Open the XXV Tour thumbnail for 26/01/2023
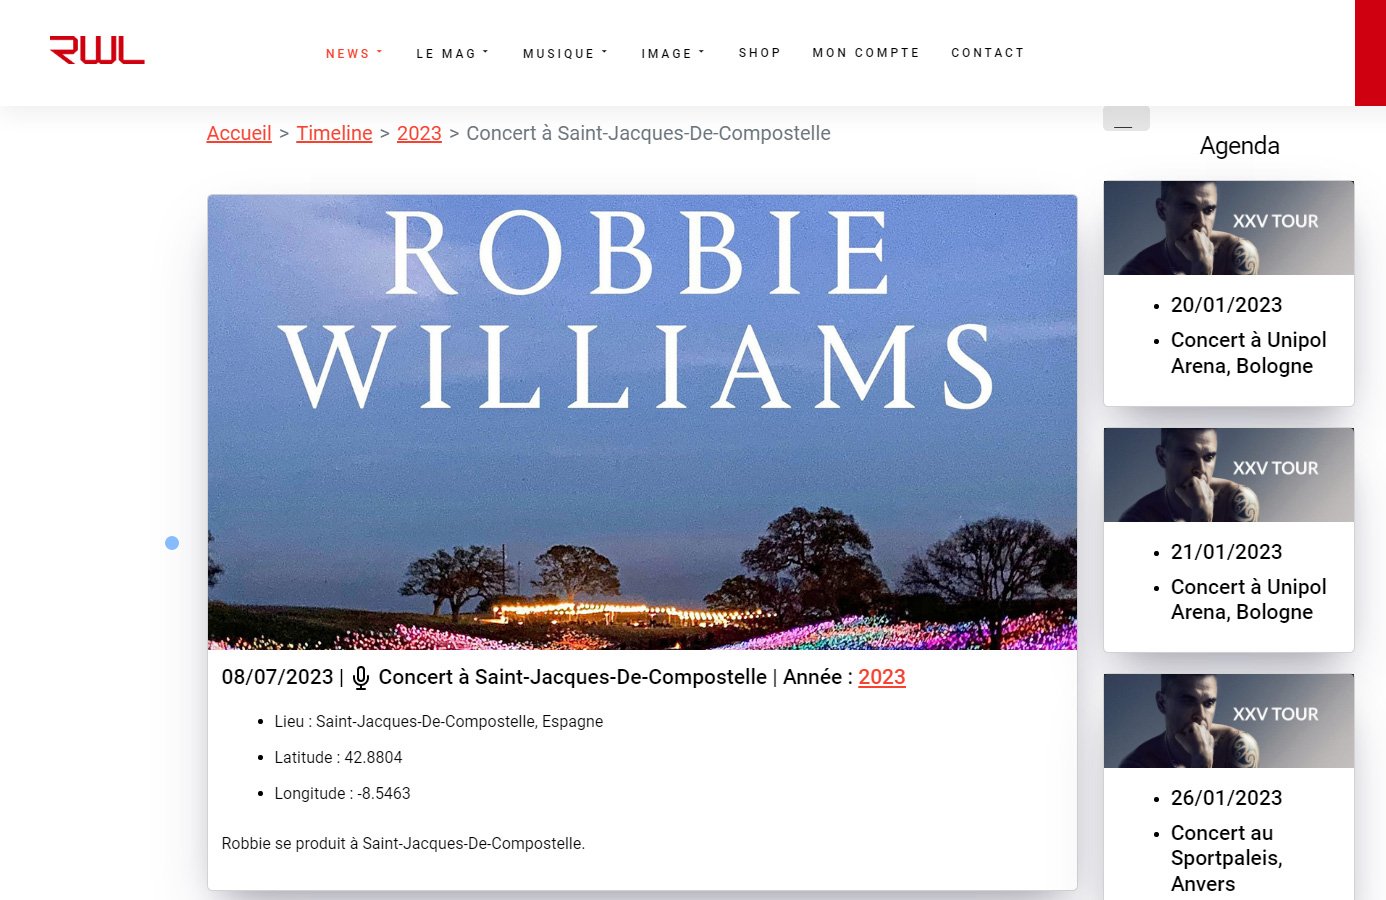The height and width of the screenshot is (900, 1386). [1229, 721]
